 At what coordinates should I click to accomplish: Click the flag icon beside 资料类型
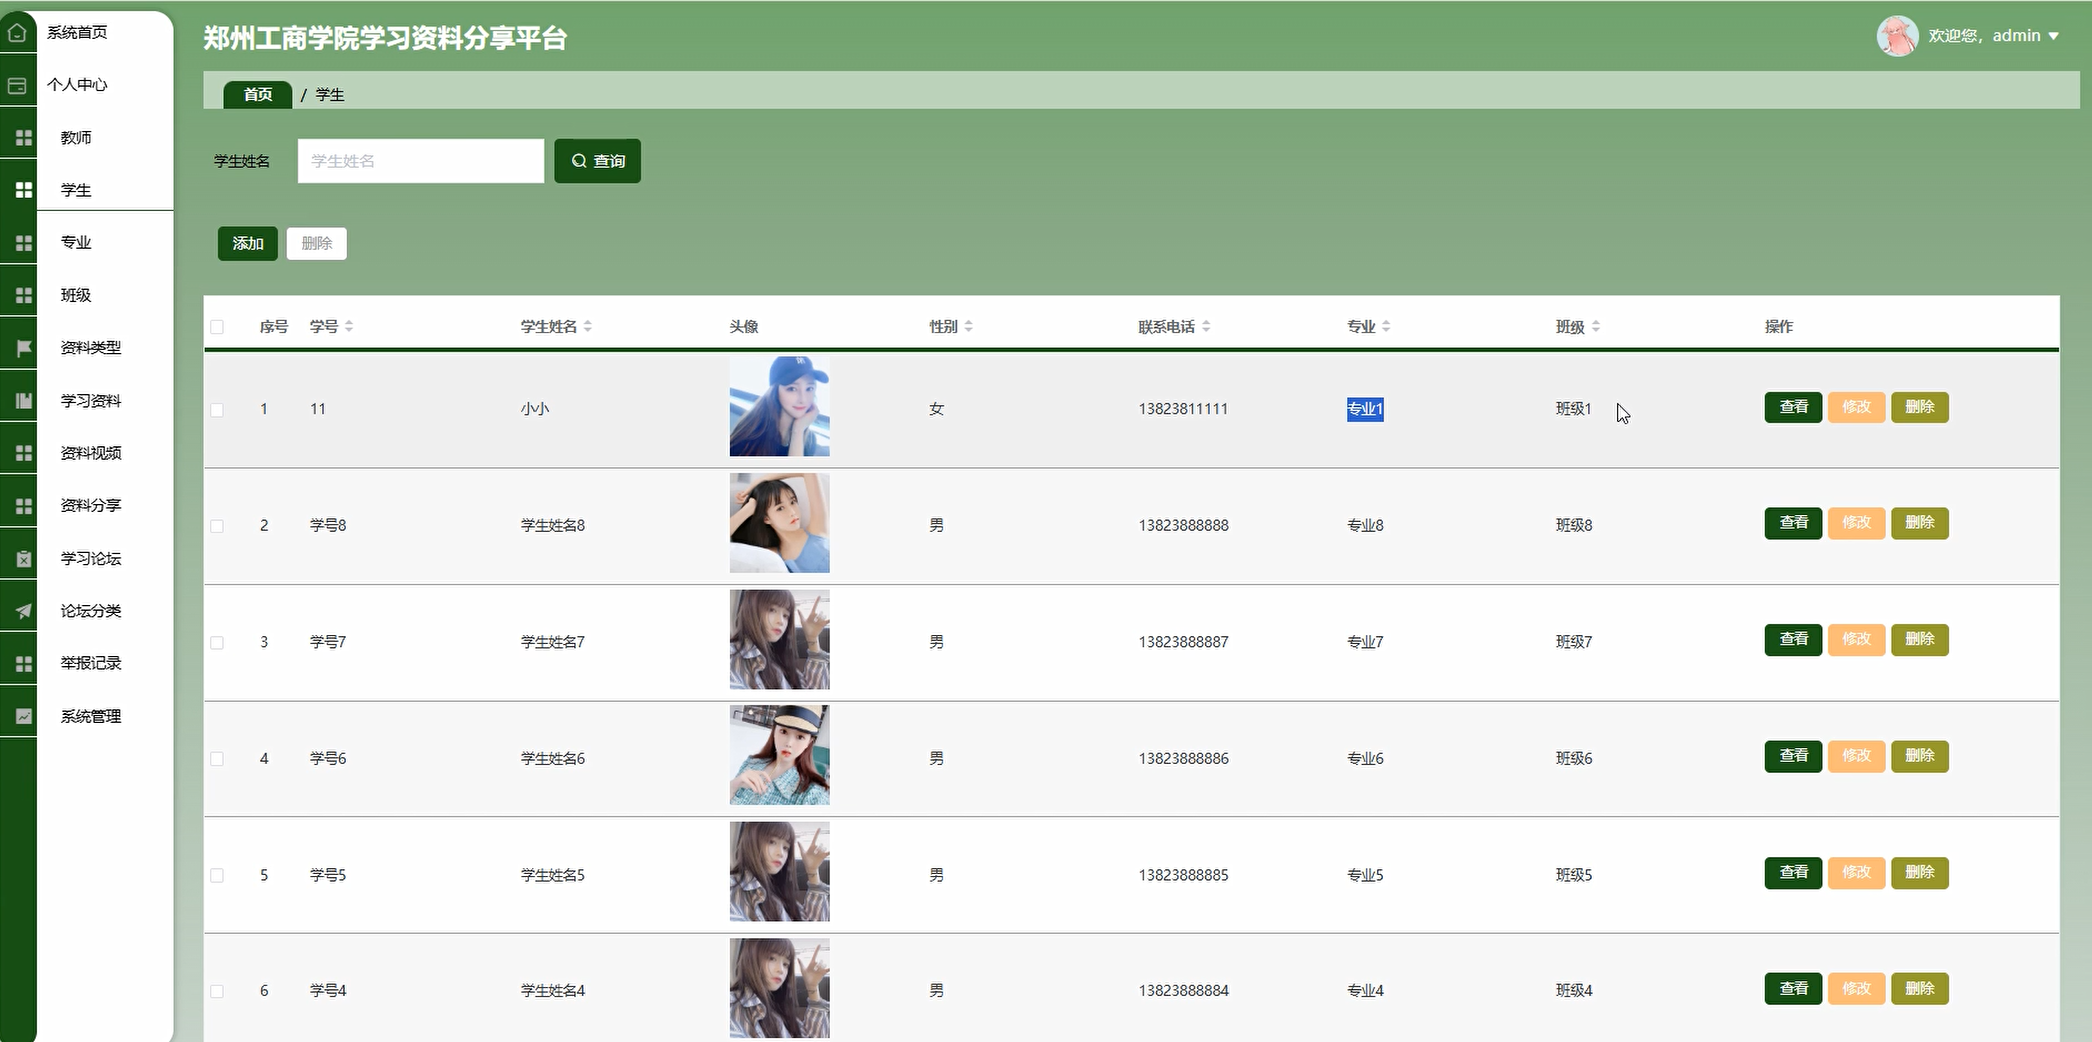(x=24, y=348)
